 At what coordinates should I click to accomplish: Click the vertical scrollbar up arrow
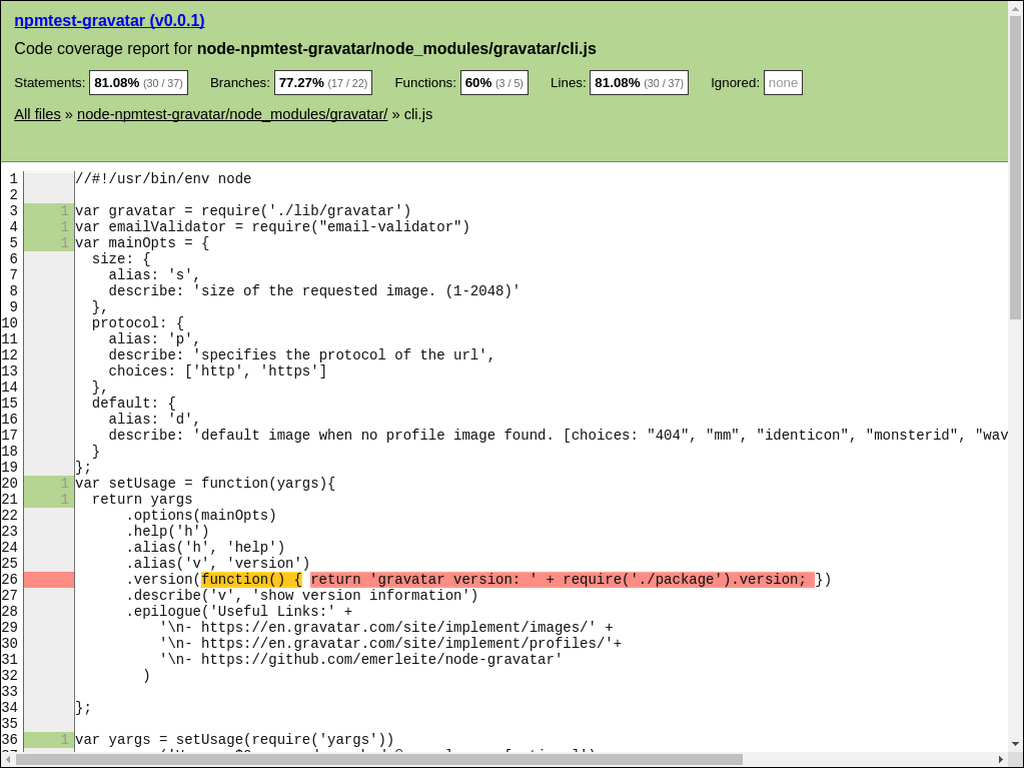pyautogui.click(x=1015, y=8)
